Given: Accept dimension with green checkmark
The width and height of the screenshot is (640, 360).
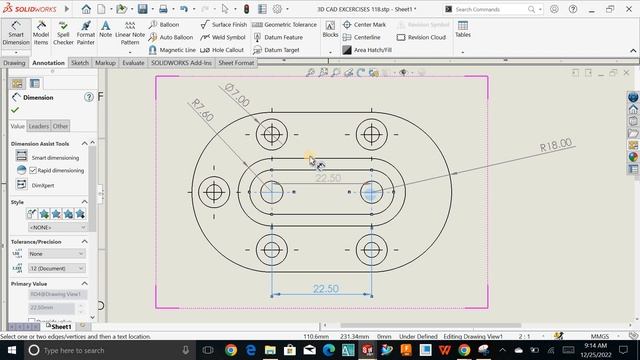Looking at the screenshot, I should [15, 110].
